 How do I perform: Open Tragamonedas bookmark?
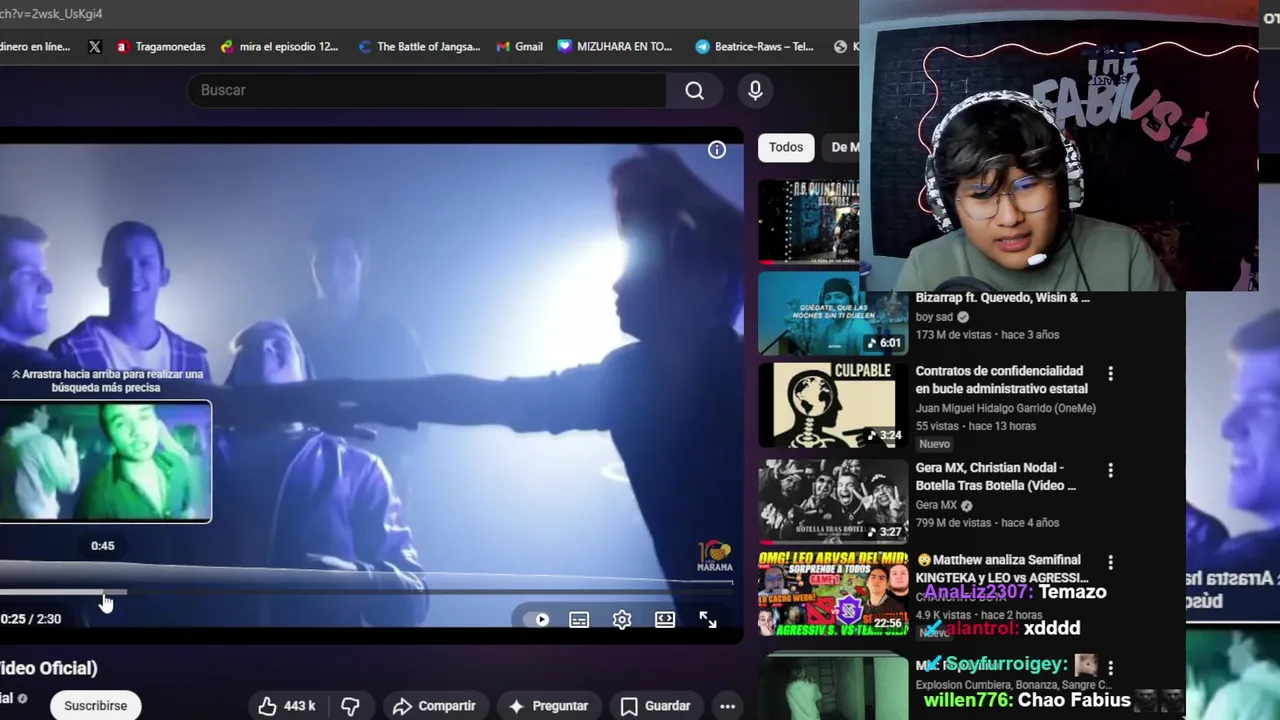pos(160,46)
